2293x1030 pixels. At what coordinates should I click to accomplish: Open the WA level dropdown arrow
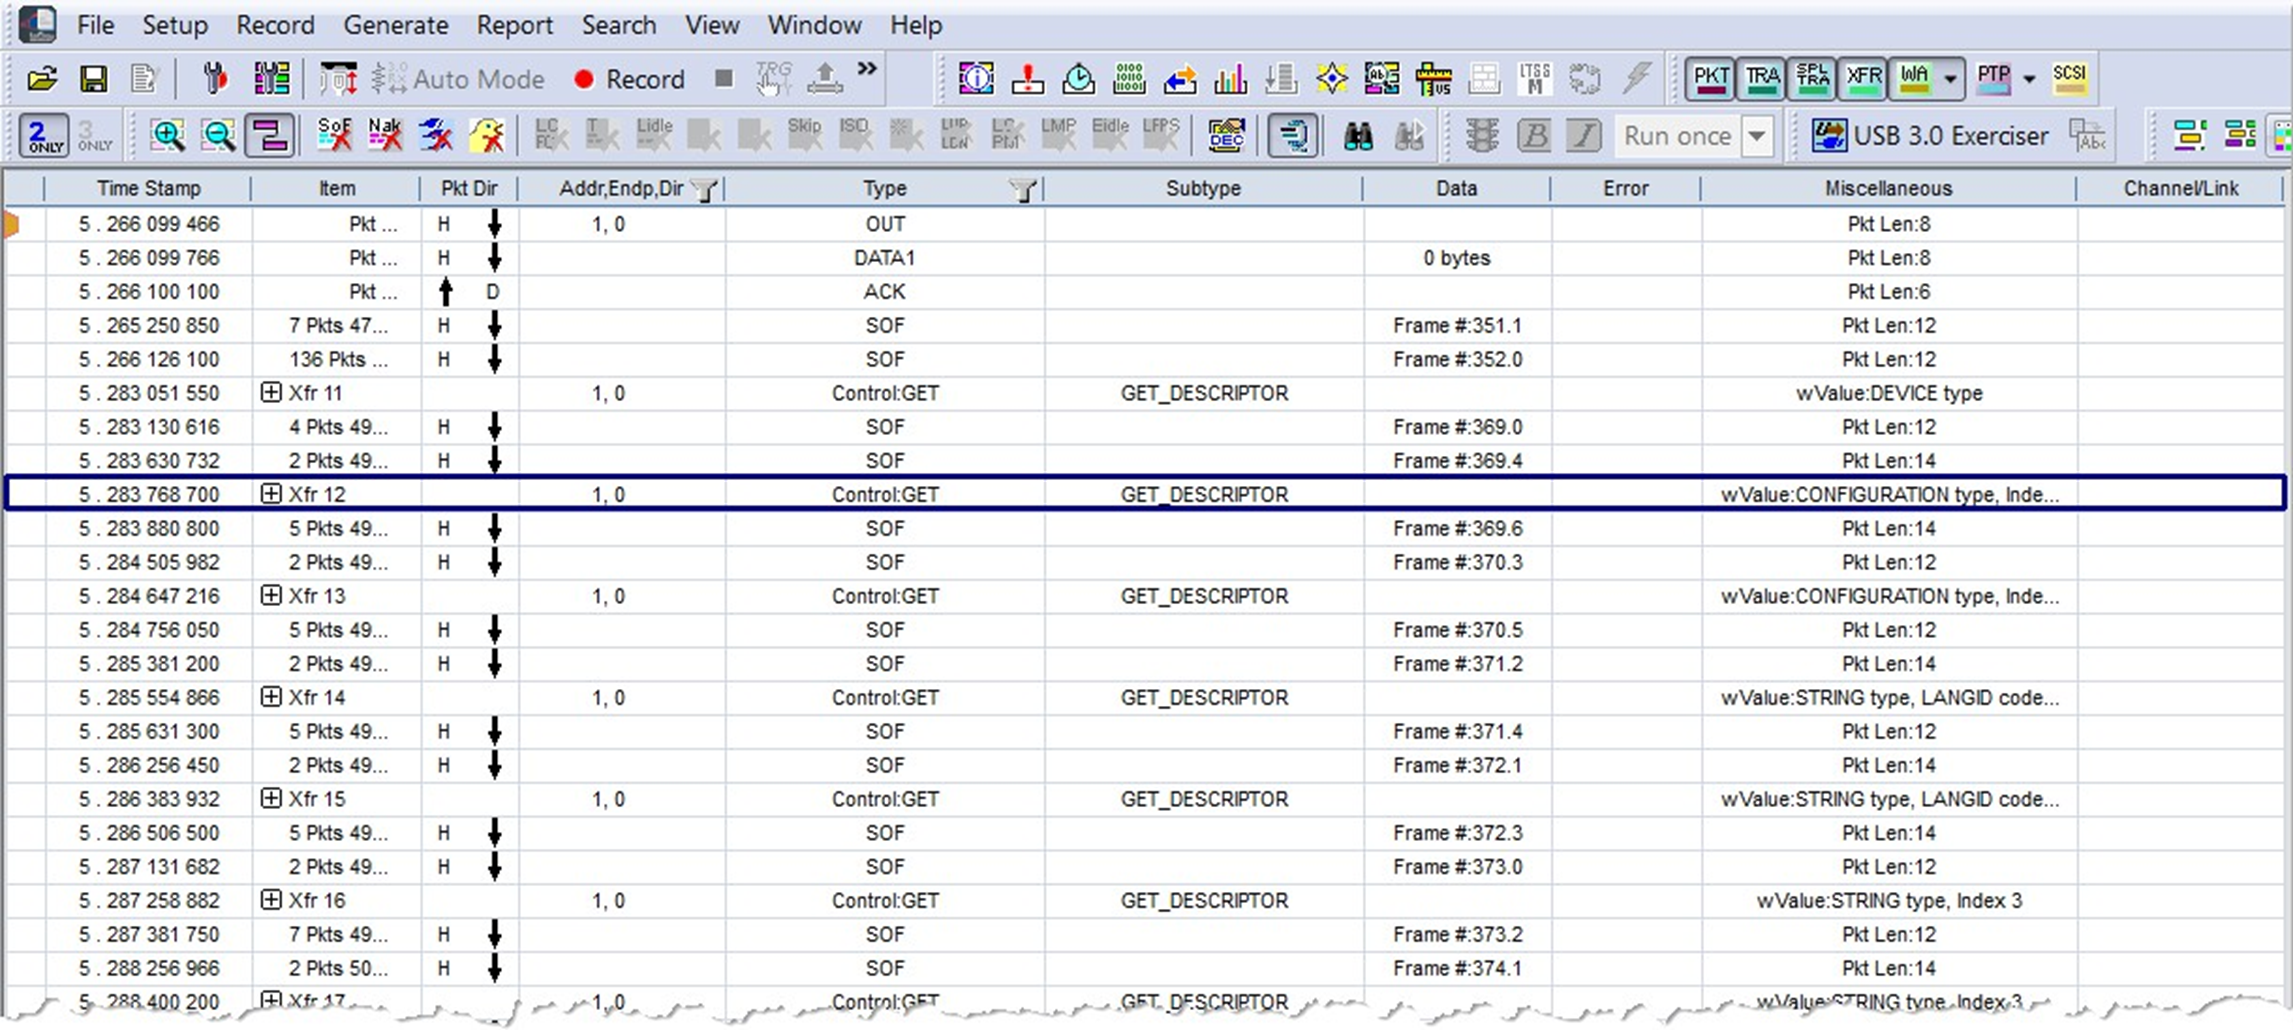1950,78
